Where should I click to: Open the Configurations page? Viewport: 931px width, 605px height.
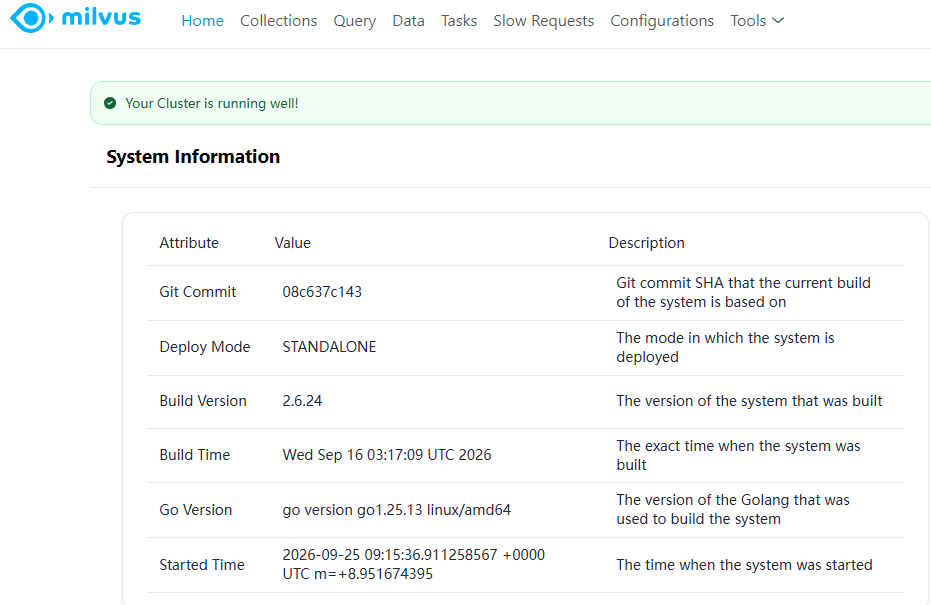tap(662, 21)
